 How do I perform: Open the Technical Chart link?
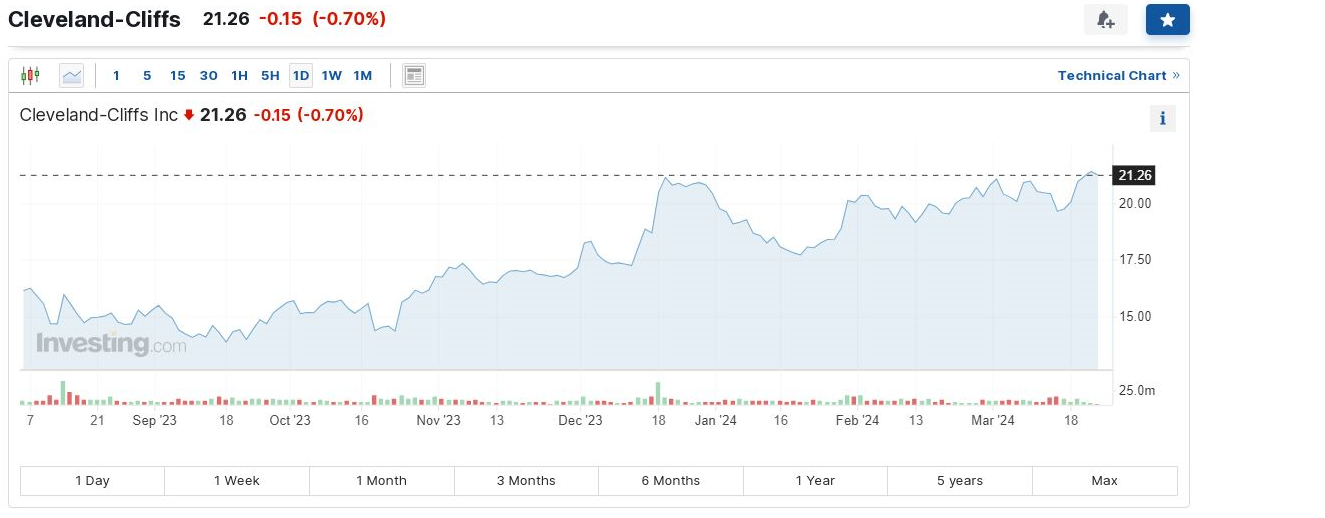pos(1112,75)
